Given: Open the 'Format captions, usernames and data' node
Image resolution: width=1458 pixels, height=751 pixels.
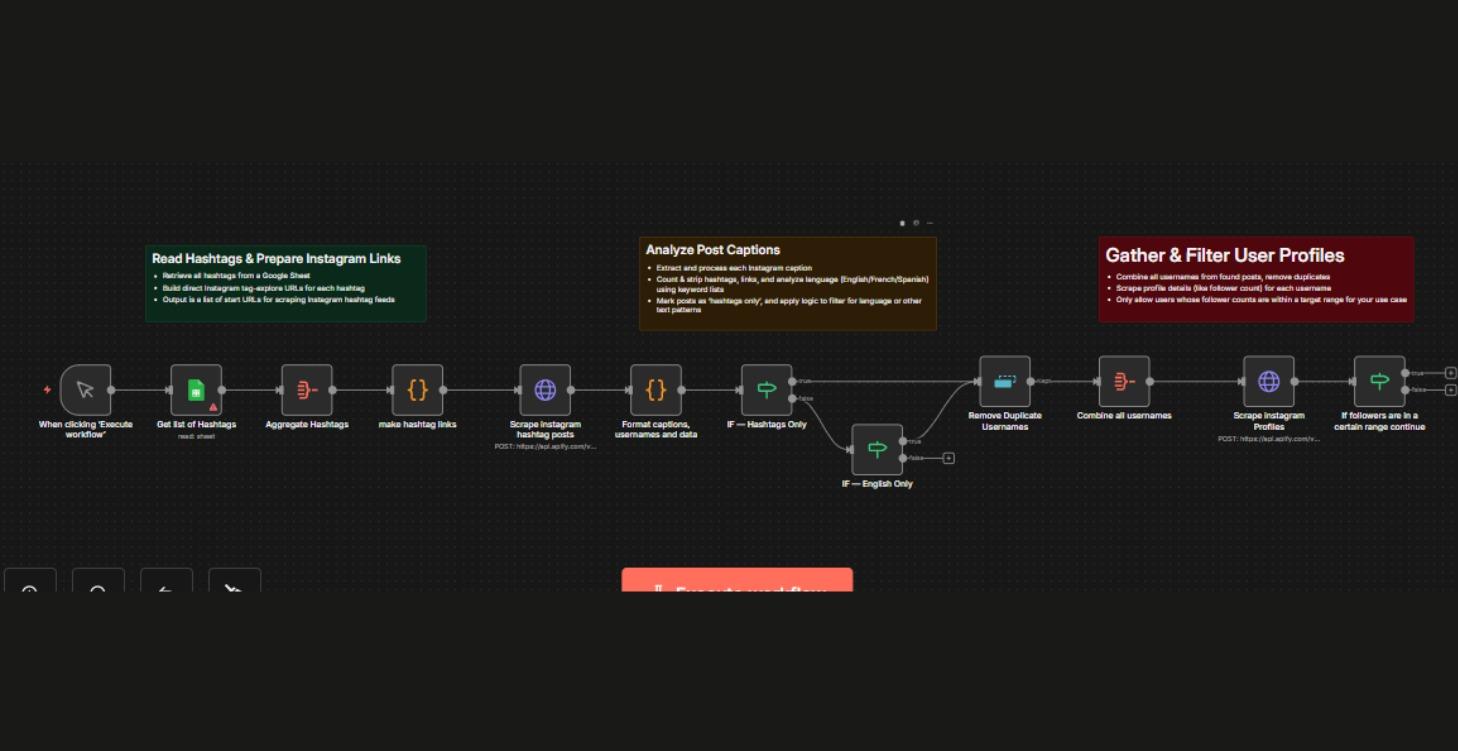Looking at the screenshot, I should 656,390.
